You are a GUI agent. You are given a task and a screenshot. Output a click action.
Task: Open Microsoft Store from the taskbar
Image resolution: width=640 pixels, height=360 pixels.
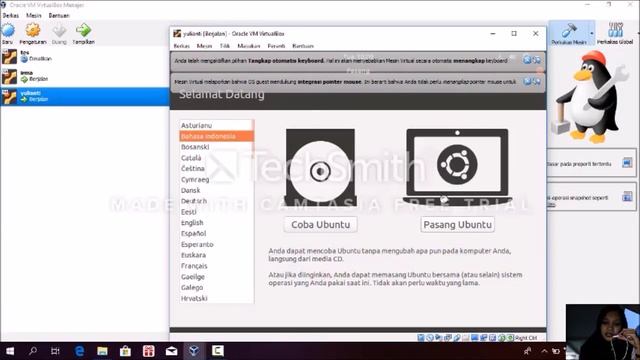[125, 351]
